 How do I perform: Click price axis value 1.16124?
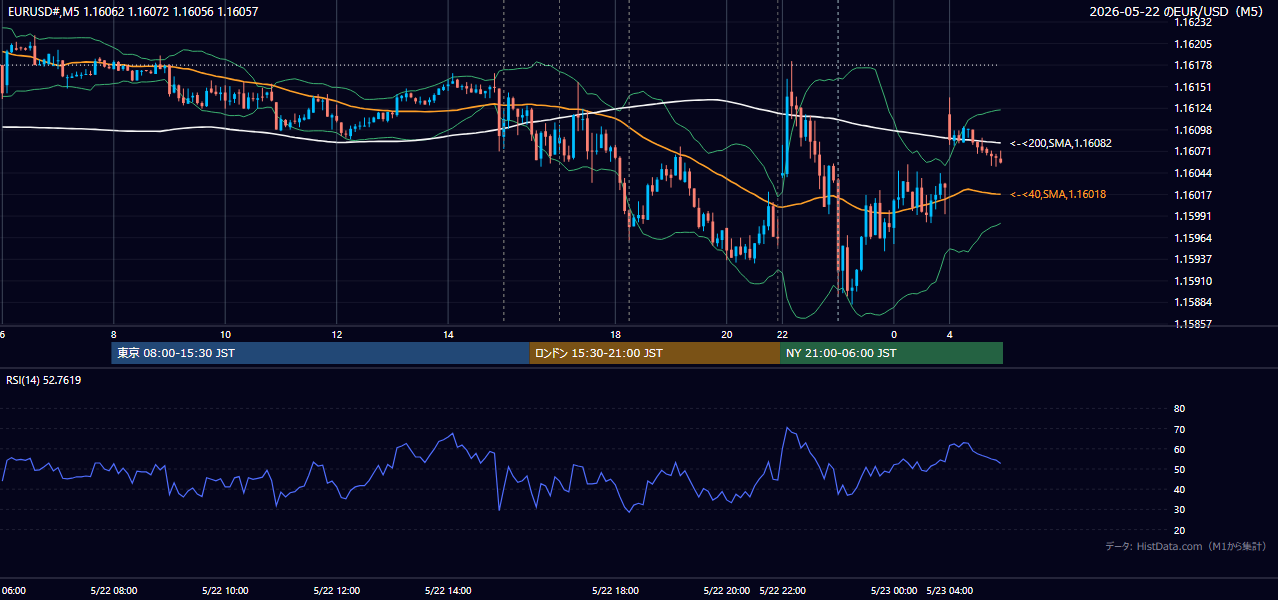[x=1192, y=108]
